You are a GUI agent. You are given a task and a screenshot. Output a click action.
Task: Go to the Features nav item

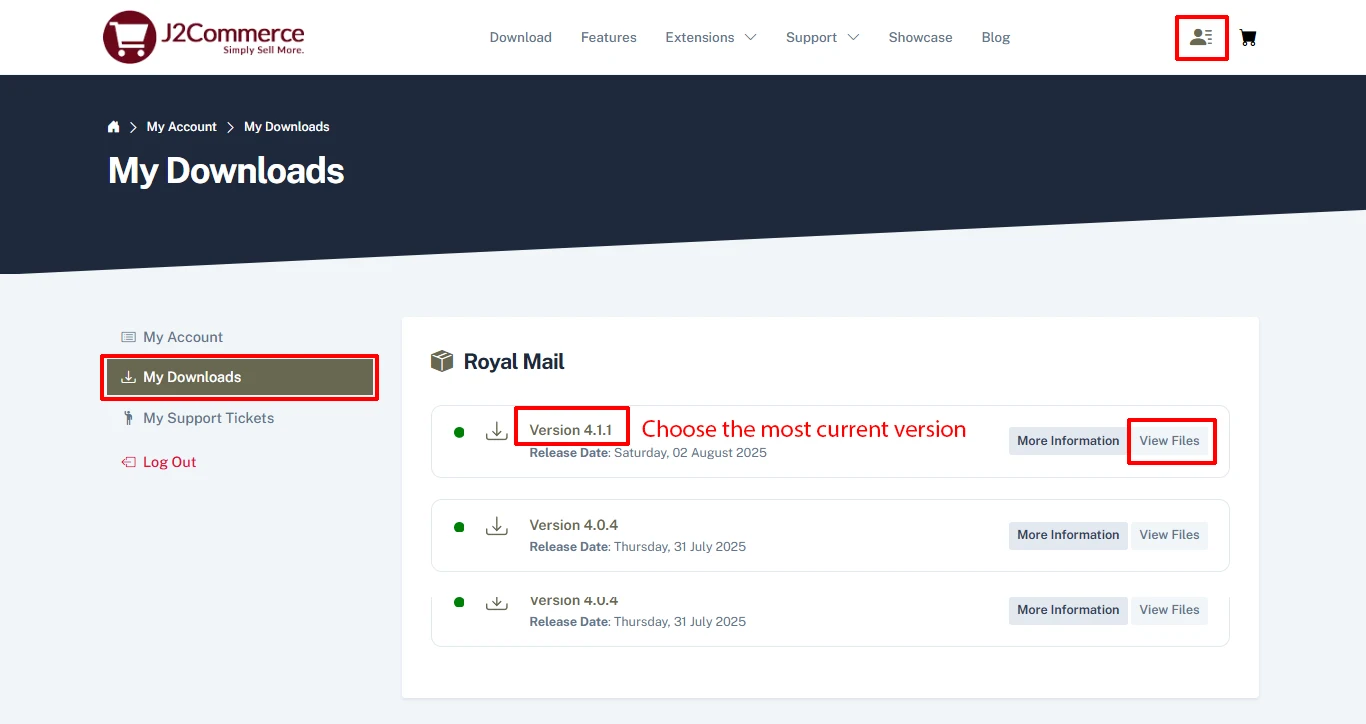tap(609, 38)
